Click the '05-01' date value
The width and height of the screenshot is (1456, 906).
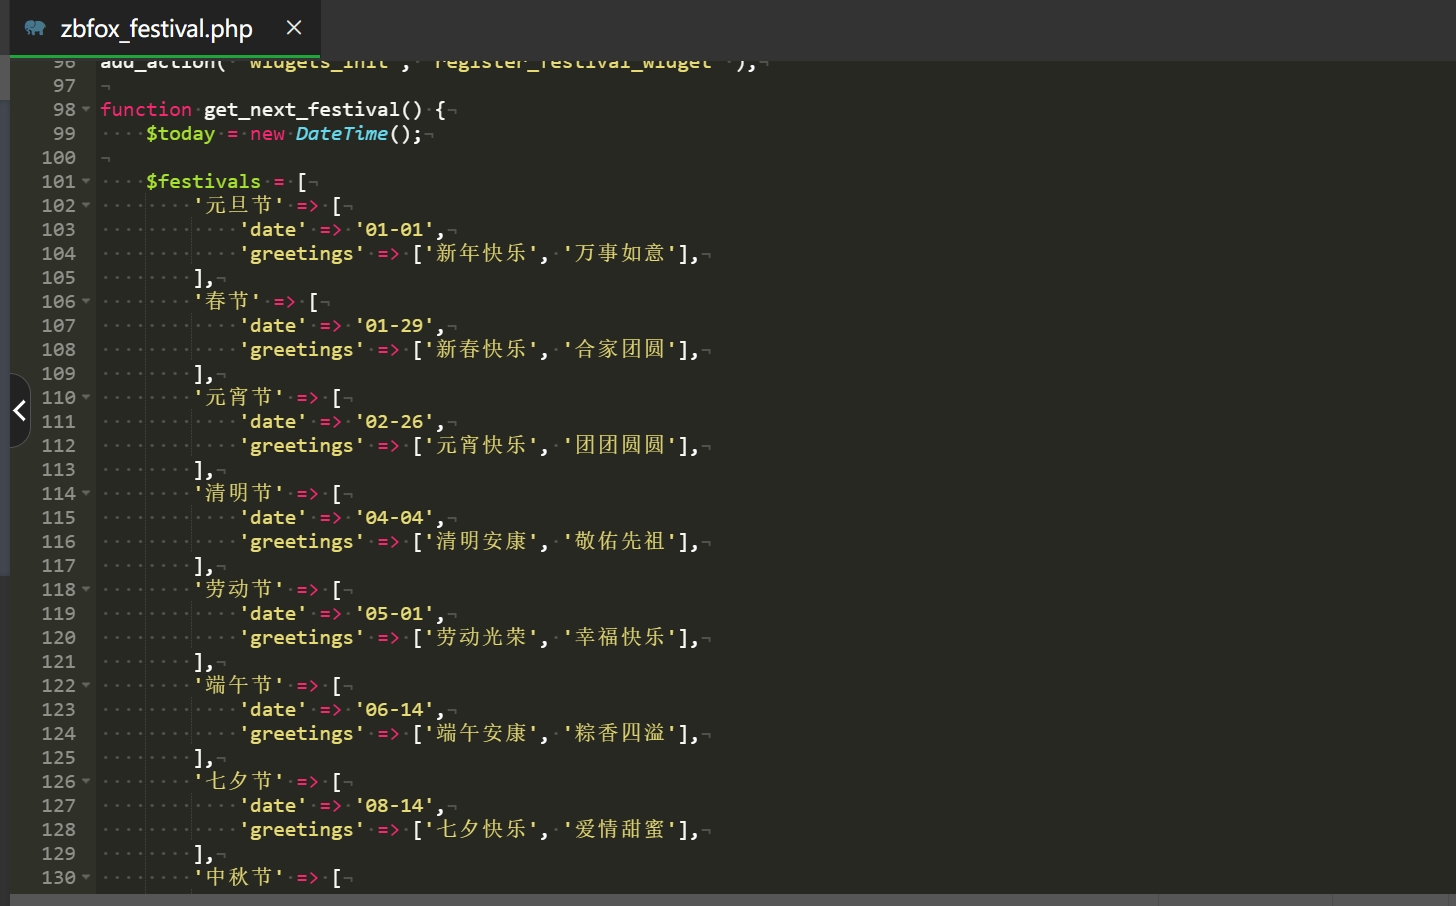[395, 613]
